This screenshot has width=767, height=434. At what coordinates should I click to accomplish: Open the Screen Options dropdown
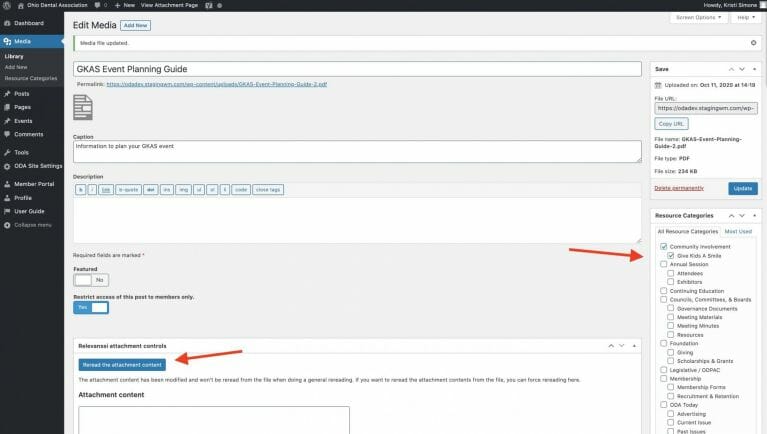699,17
